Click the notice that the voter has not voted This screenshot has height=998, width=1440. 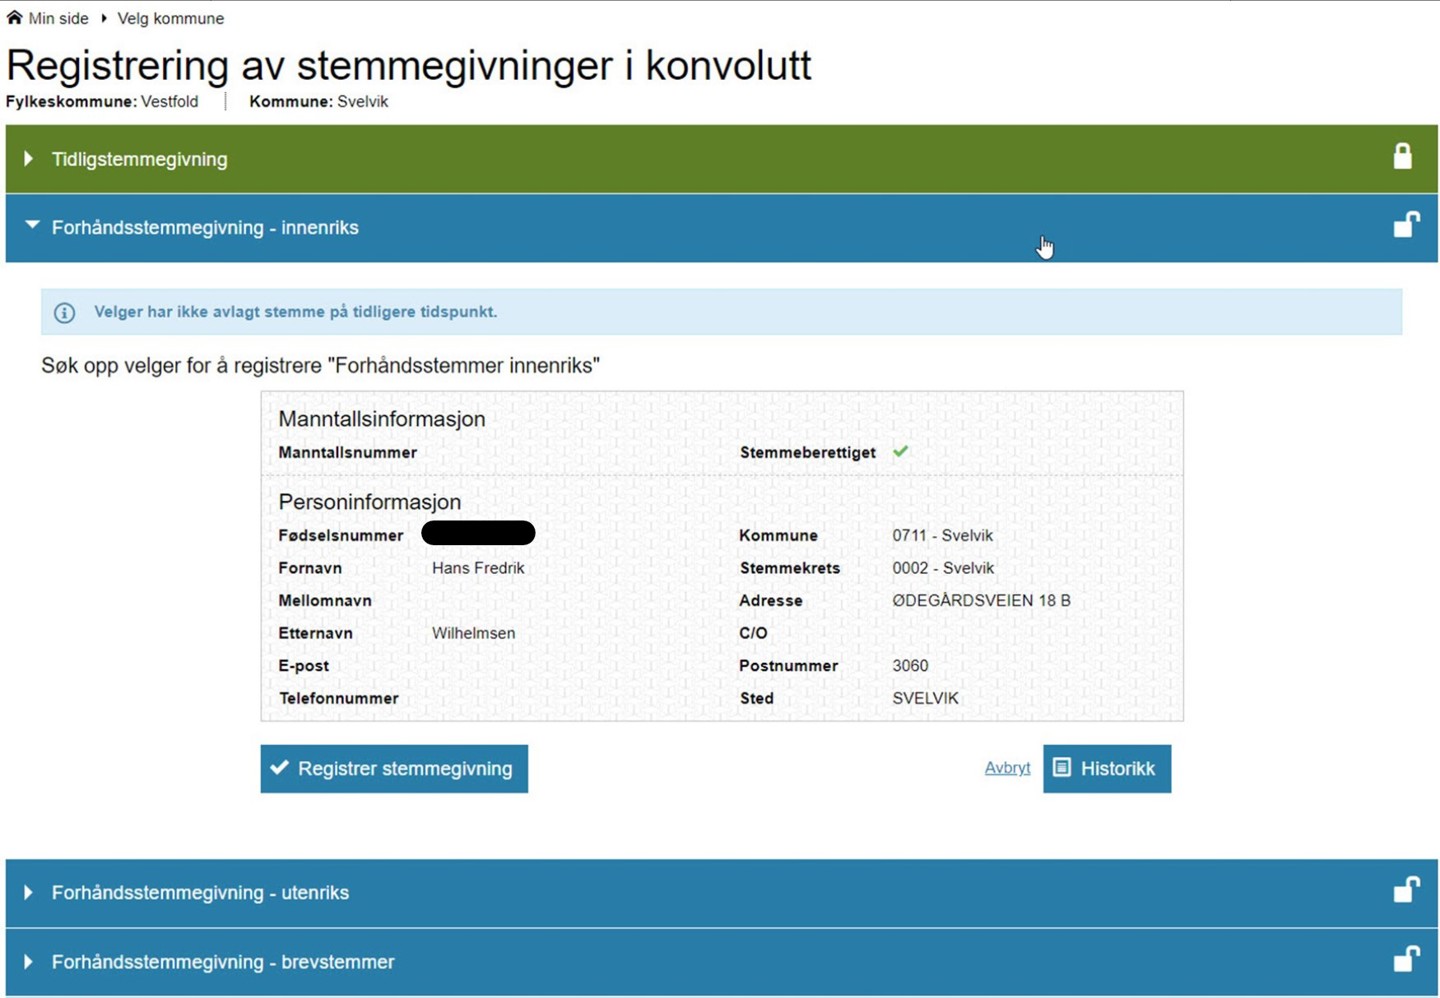[295, 312]
